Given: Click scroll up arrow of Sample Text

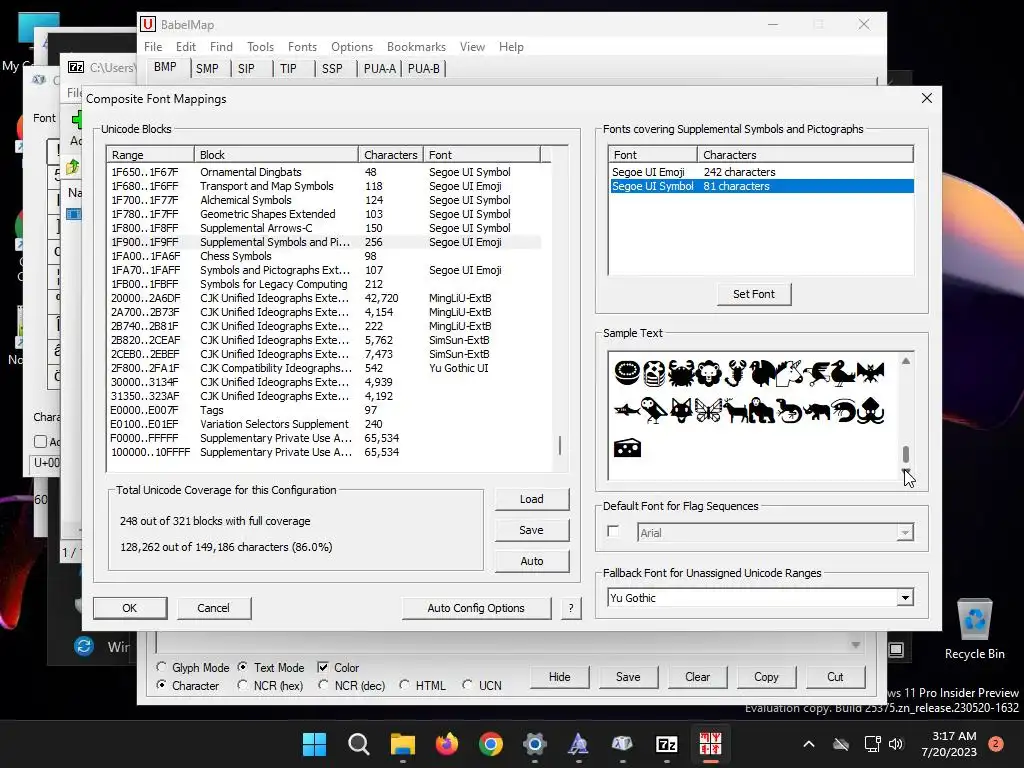Looking at the screenshot, I should coord(906,360).
